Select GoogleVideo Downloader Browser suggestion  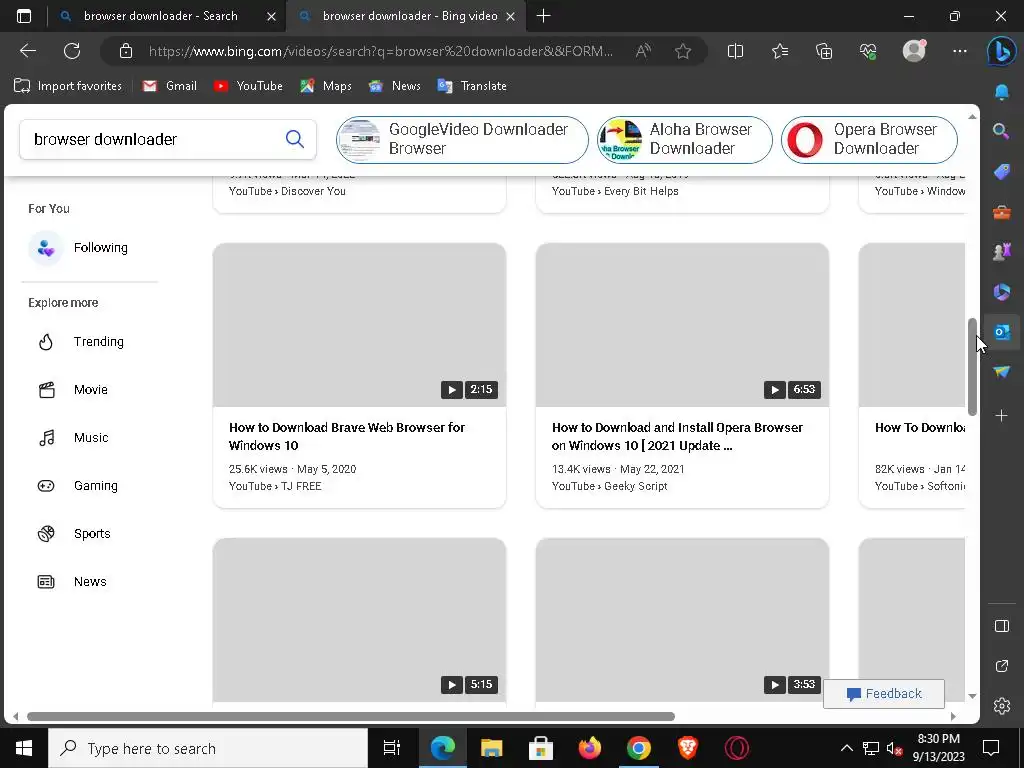pyautogui.click(x=462, y=139)
